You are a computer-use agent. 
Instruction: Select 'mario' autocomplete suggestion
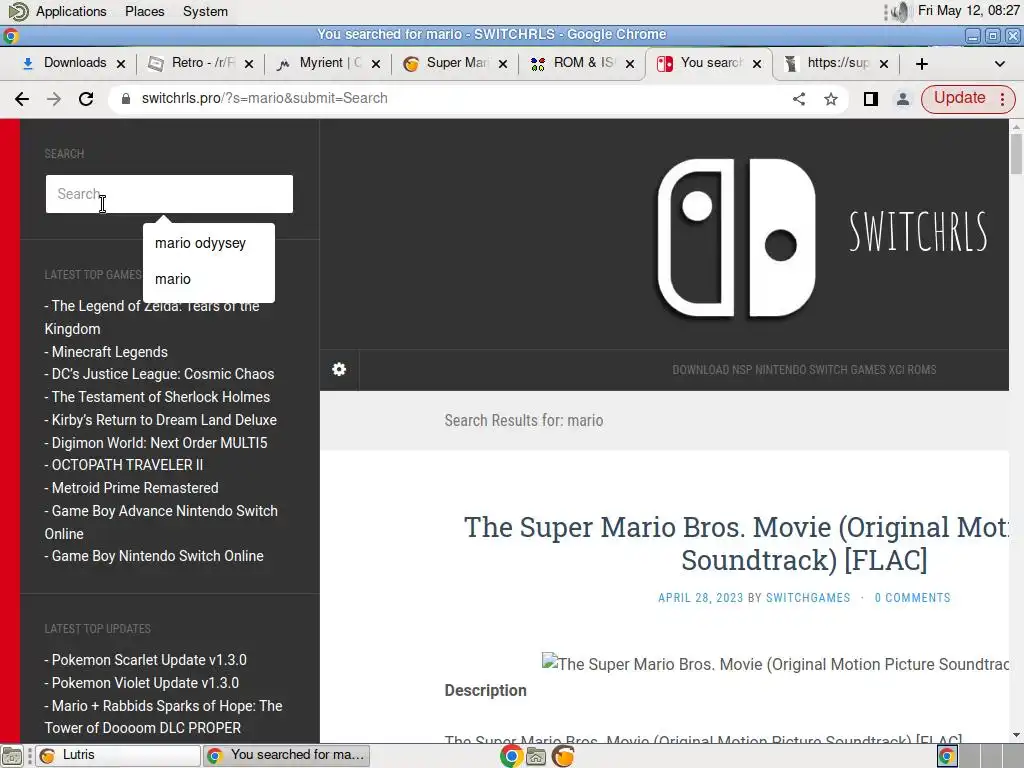(208, 279)
